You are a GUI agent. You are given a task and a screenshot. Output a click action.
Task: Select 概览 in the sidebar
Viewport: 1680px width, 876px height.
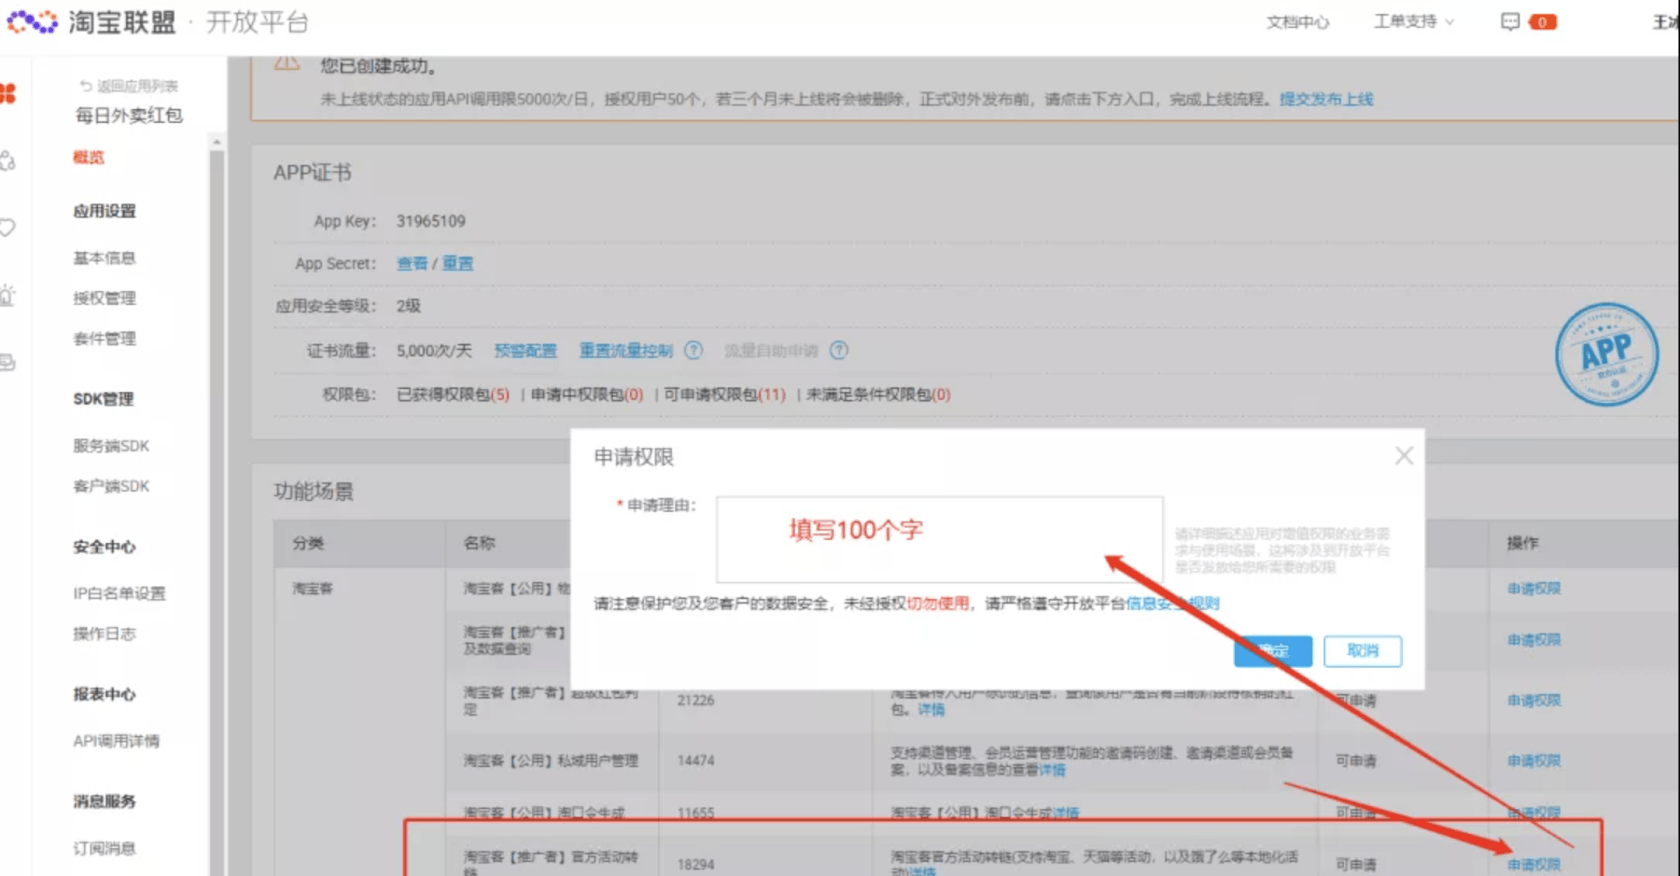88,157
